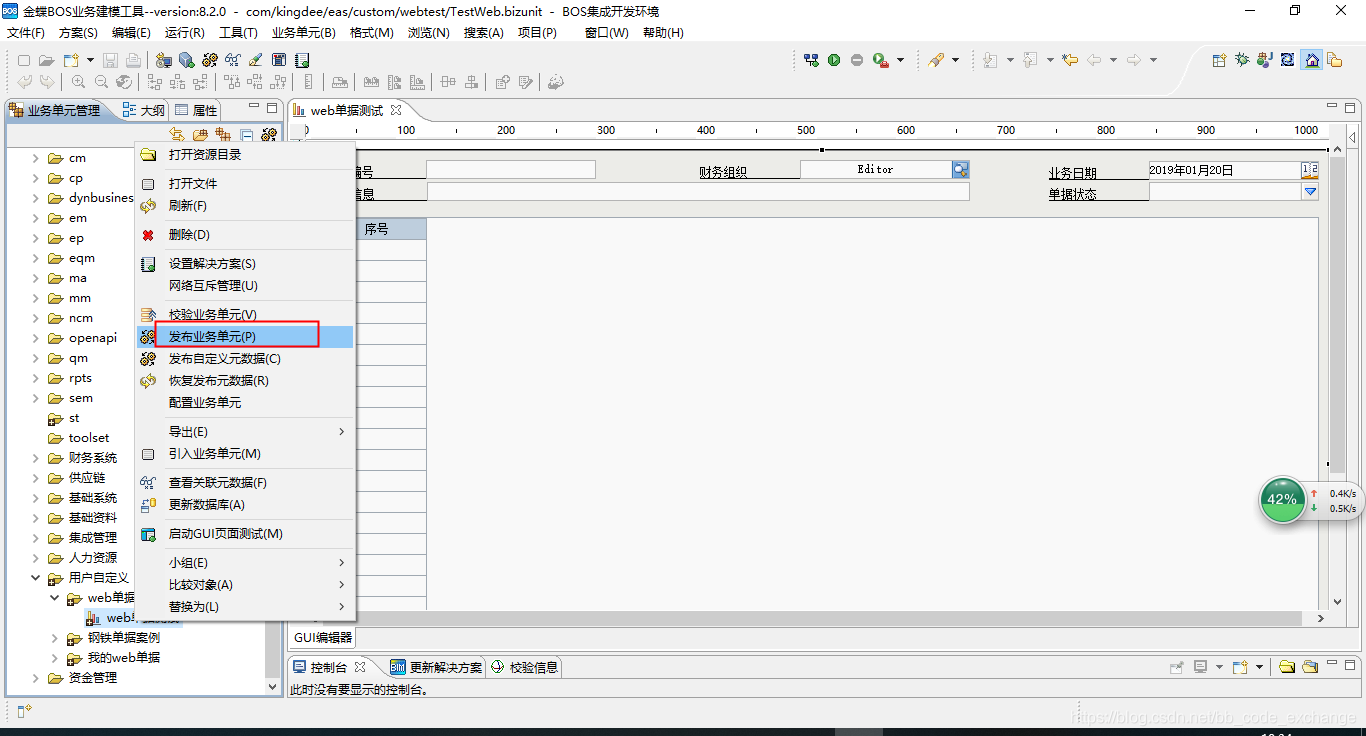Switch to the 更新解决方案 tab

click(x=436, y=667)
